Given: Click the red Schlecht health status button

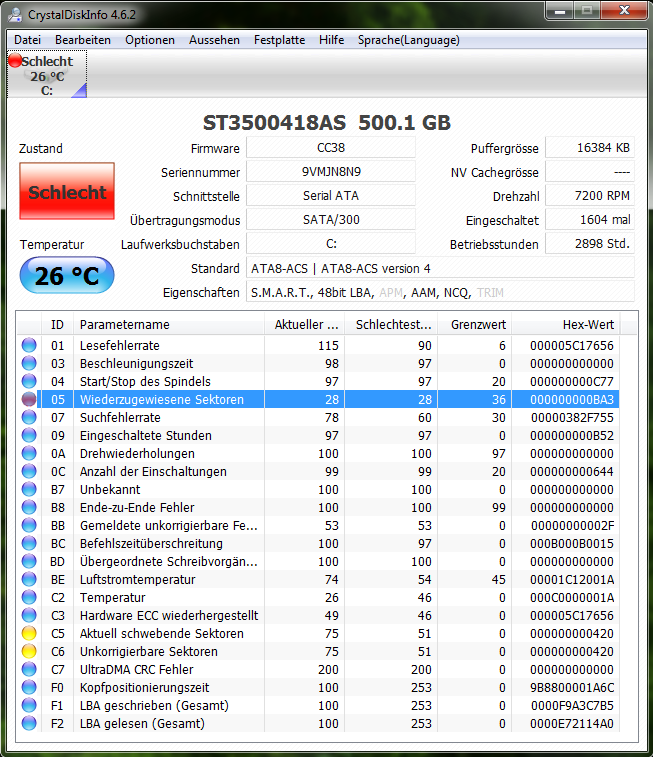Looking at the screenshot, I should (x=67, y=191).
